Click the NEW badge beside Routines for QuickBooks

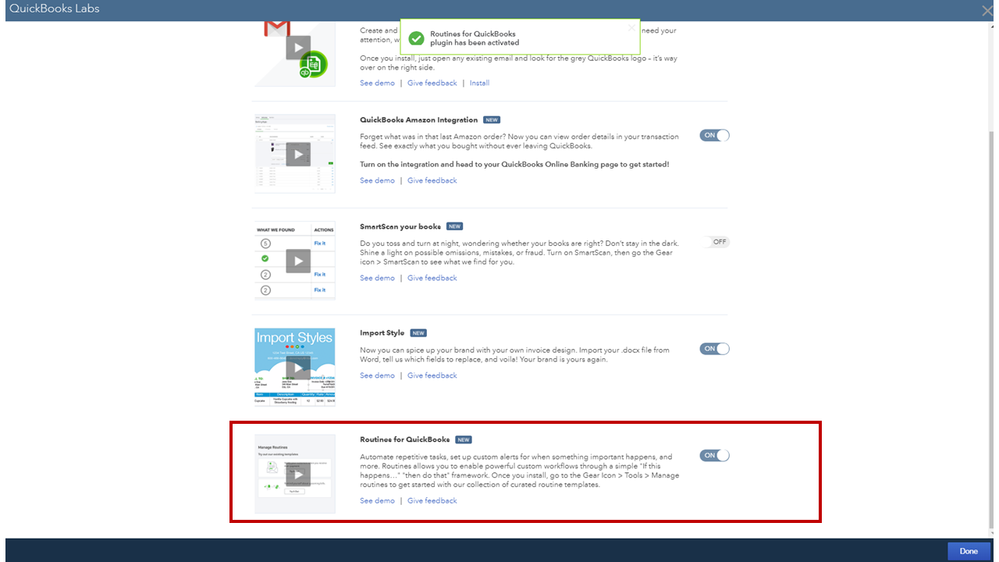(x=463, y=440)
